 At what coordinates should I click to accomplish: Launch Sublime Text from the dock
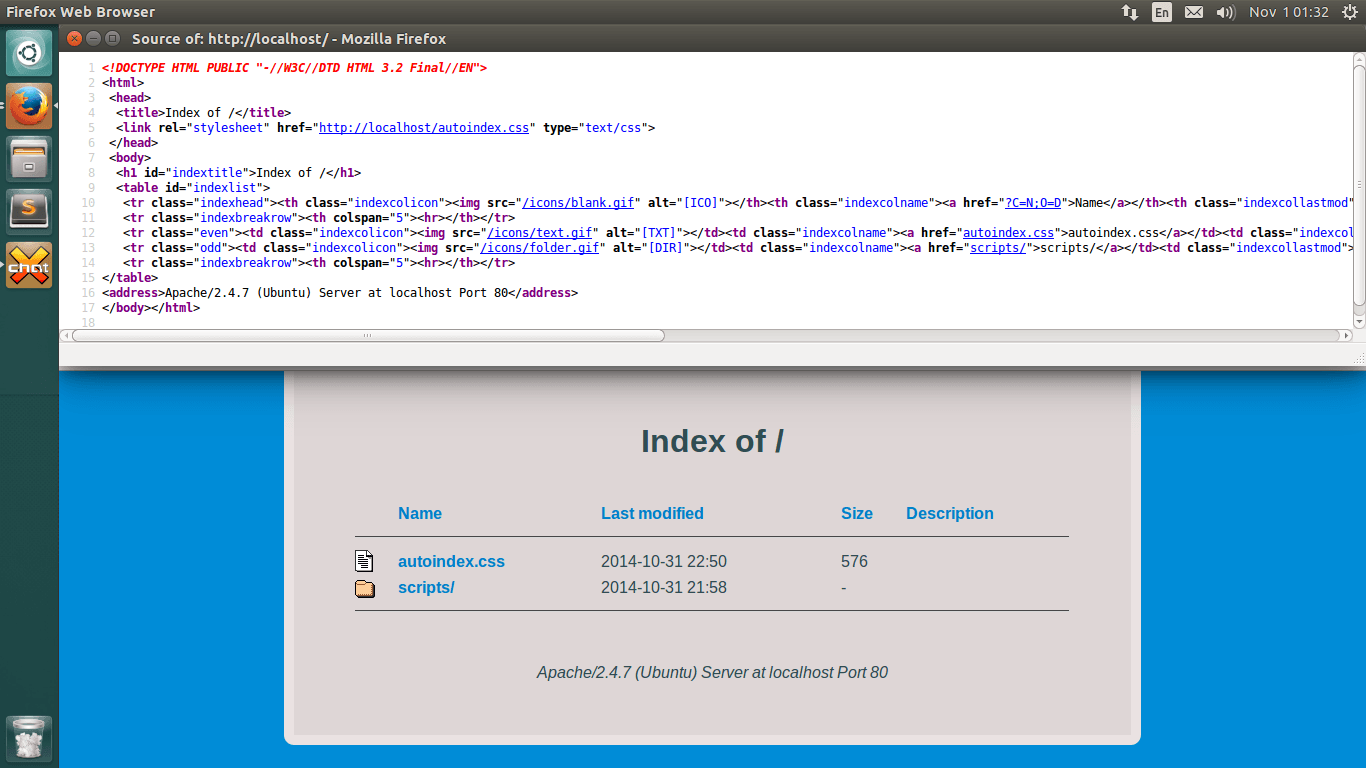[x=29, y=211]
